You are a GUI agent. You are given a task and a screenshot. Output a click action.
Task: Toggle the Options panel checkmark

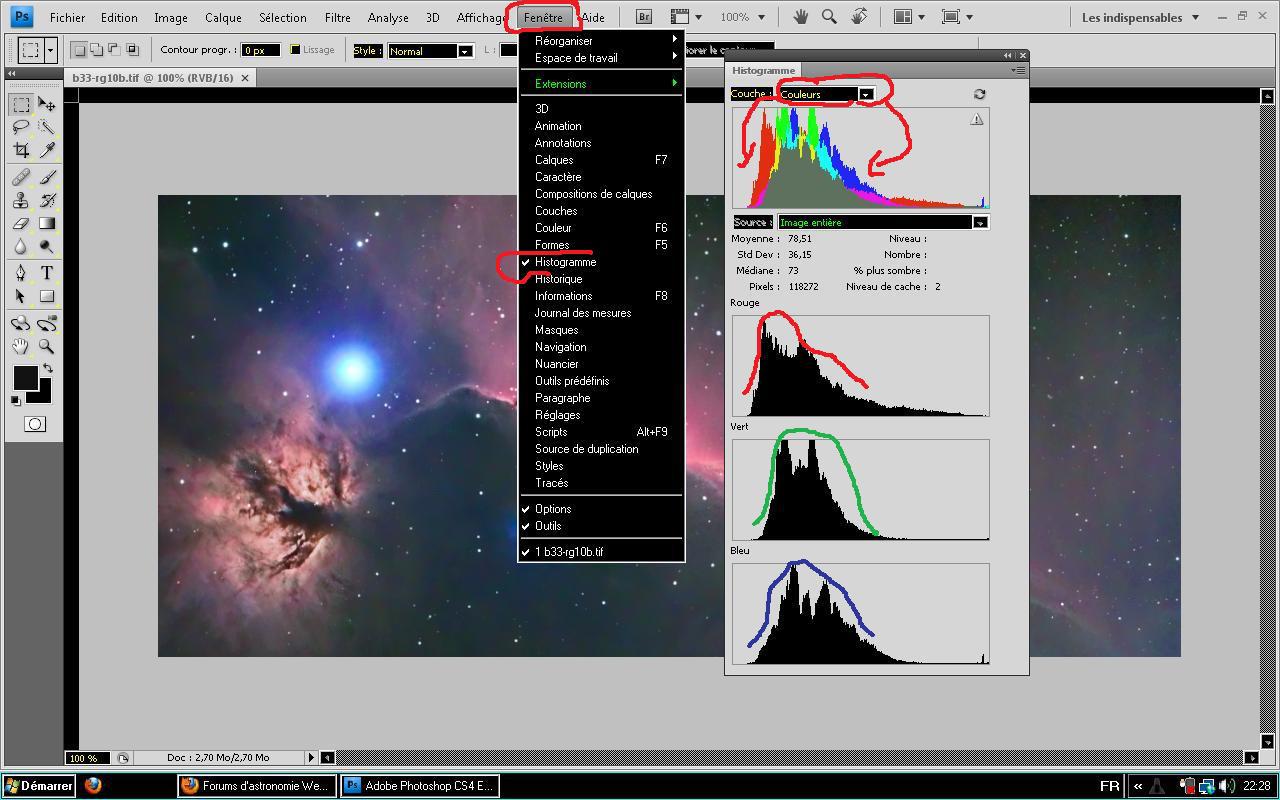click(x=553, y=509)
